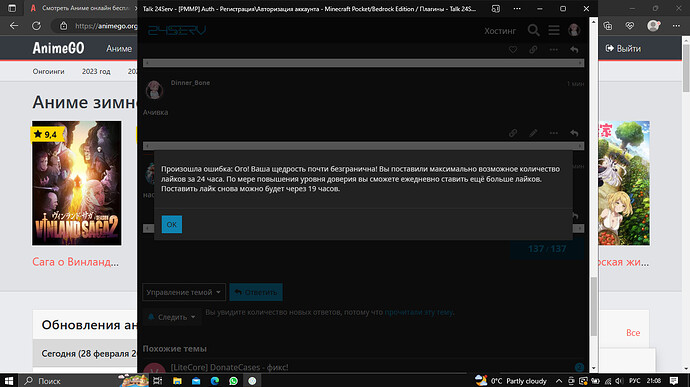The width and height of the screenshot is (690, 387).
Task: Go back in the AnimeGO browser window
Action: click(x=14, y=26)
